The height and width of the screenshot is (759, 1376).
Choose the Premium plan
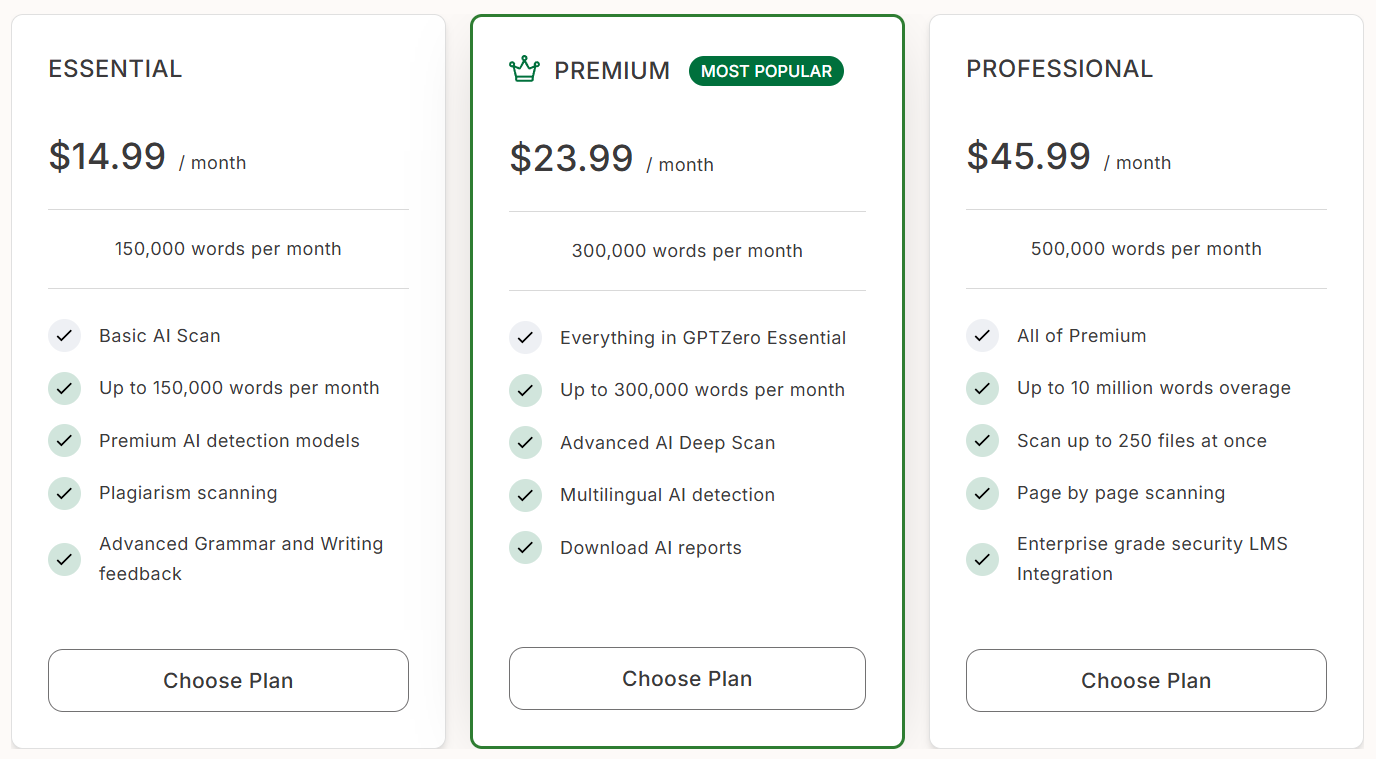(687, 679)
